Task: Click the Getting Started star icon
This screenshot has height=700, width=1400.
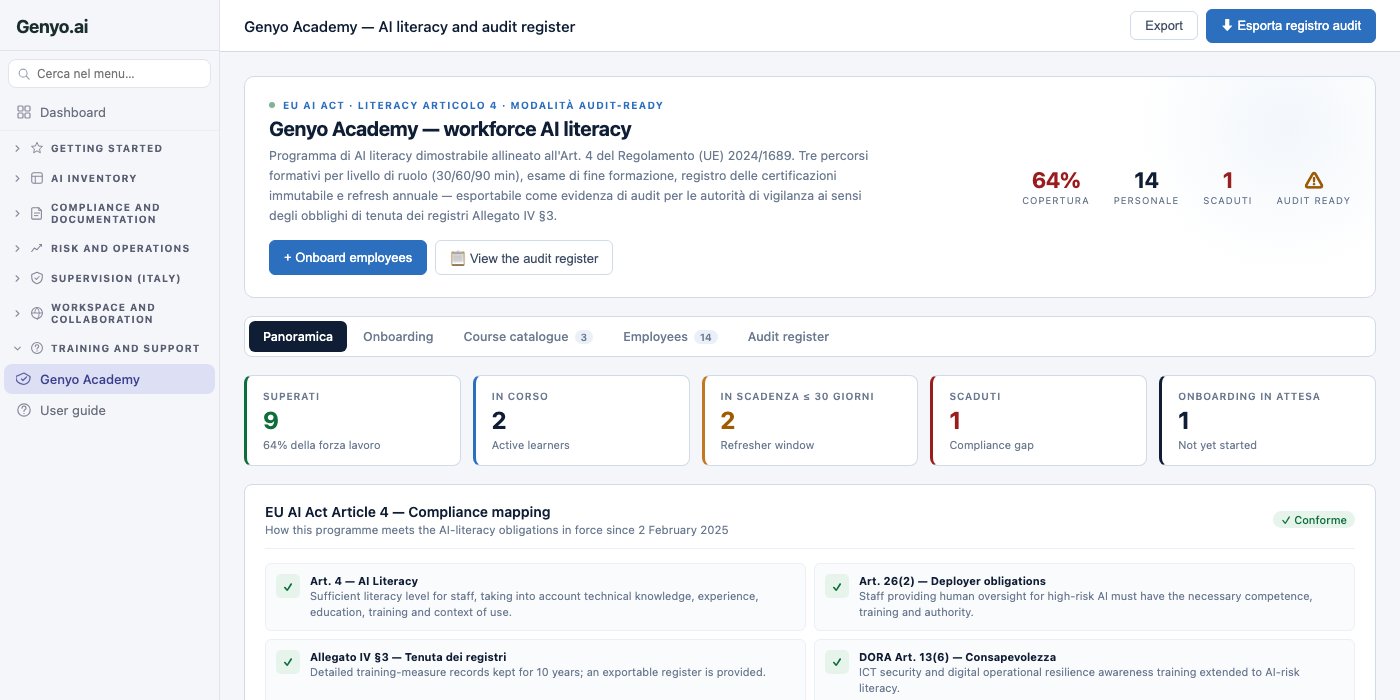Action: (37, 148)
